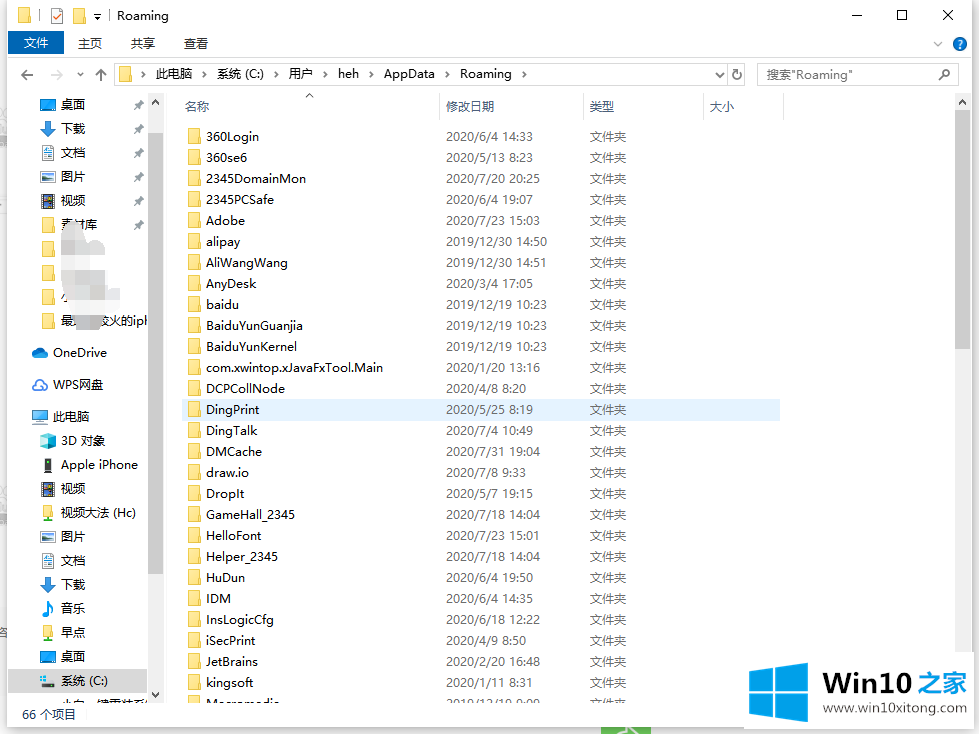Screen dimensions: 979x734
Task: Open the Quick Access Toolbar customize dropdown
Action: pyautogui.click(x=97, y=16)
